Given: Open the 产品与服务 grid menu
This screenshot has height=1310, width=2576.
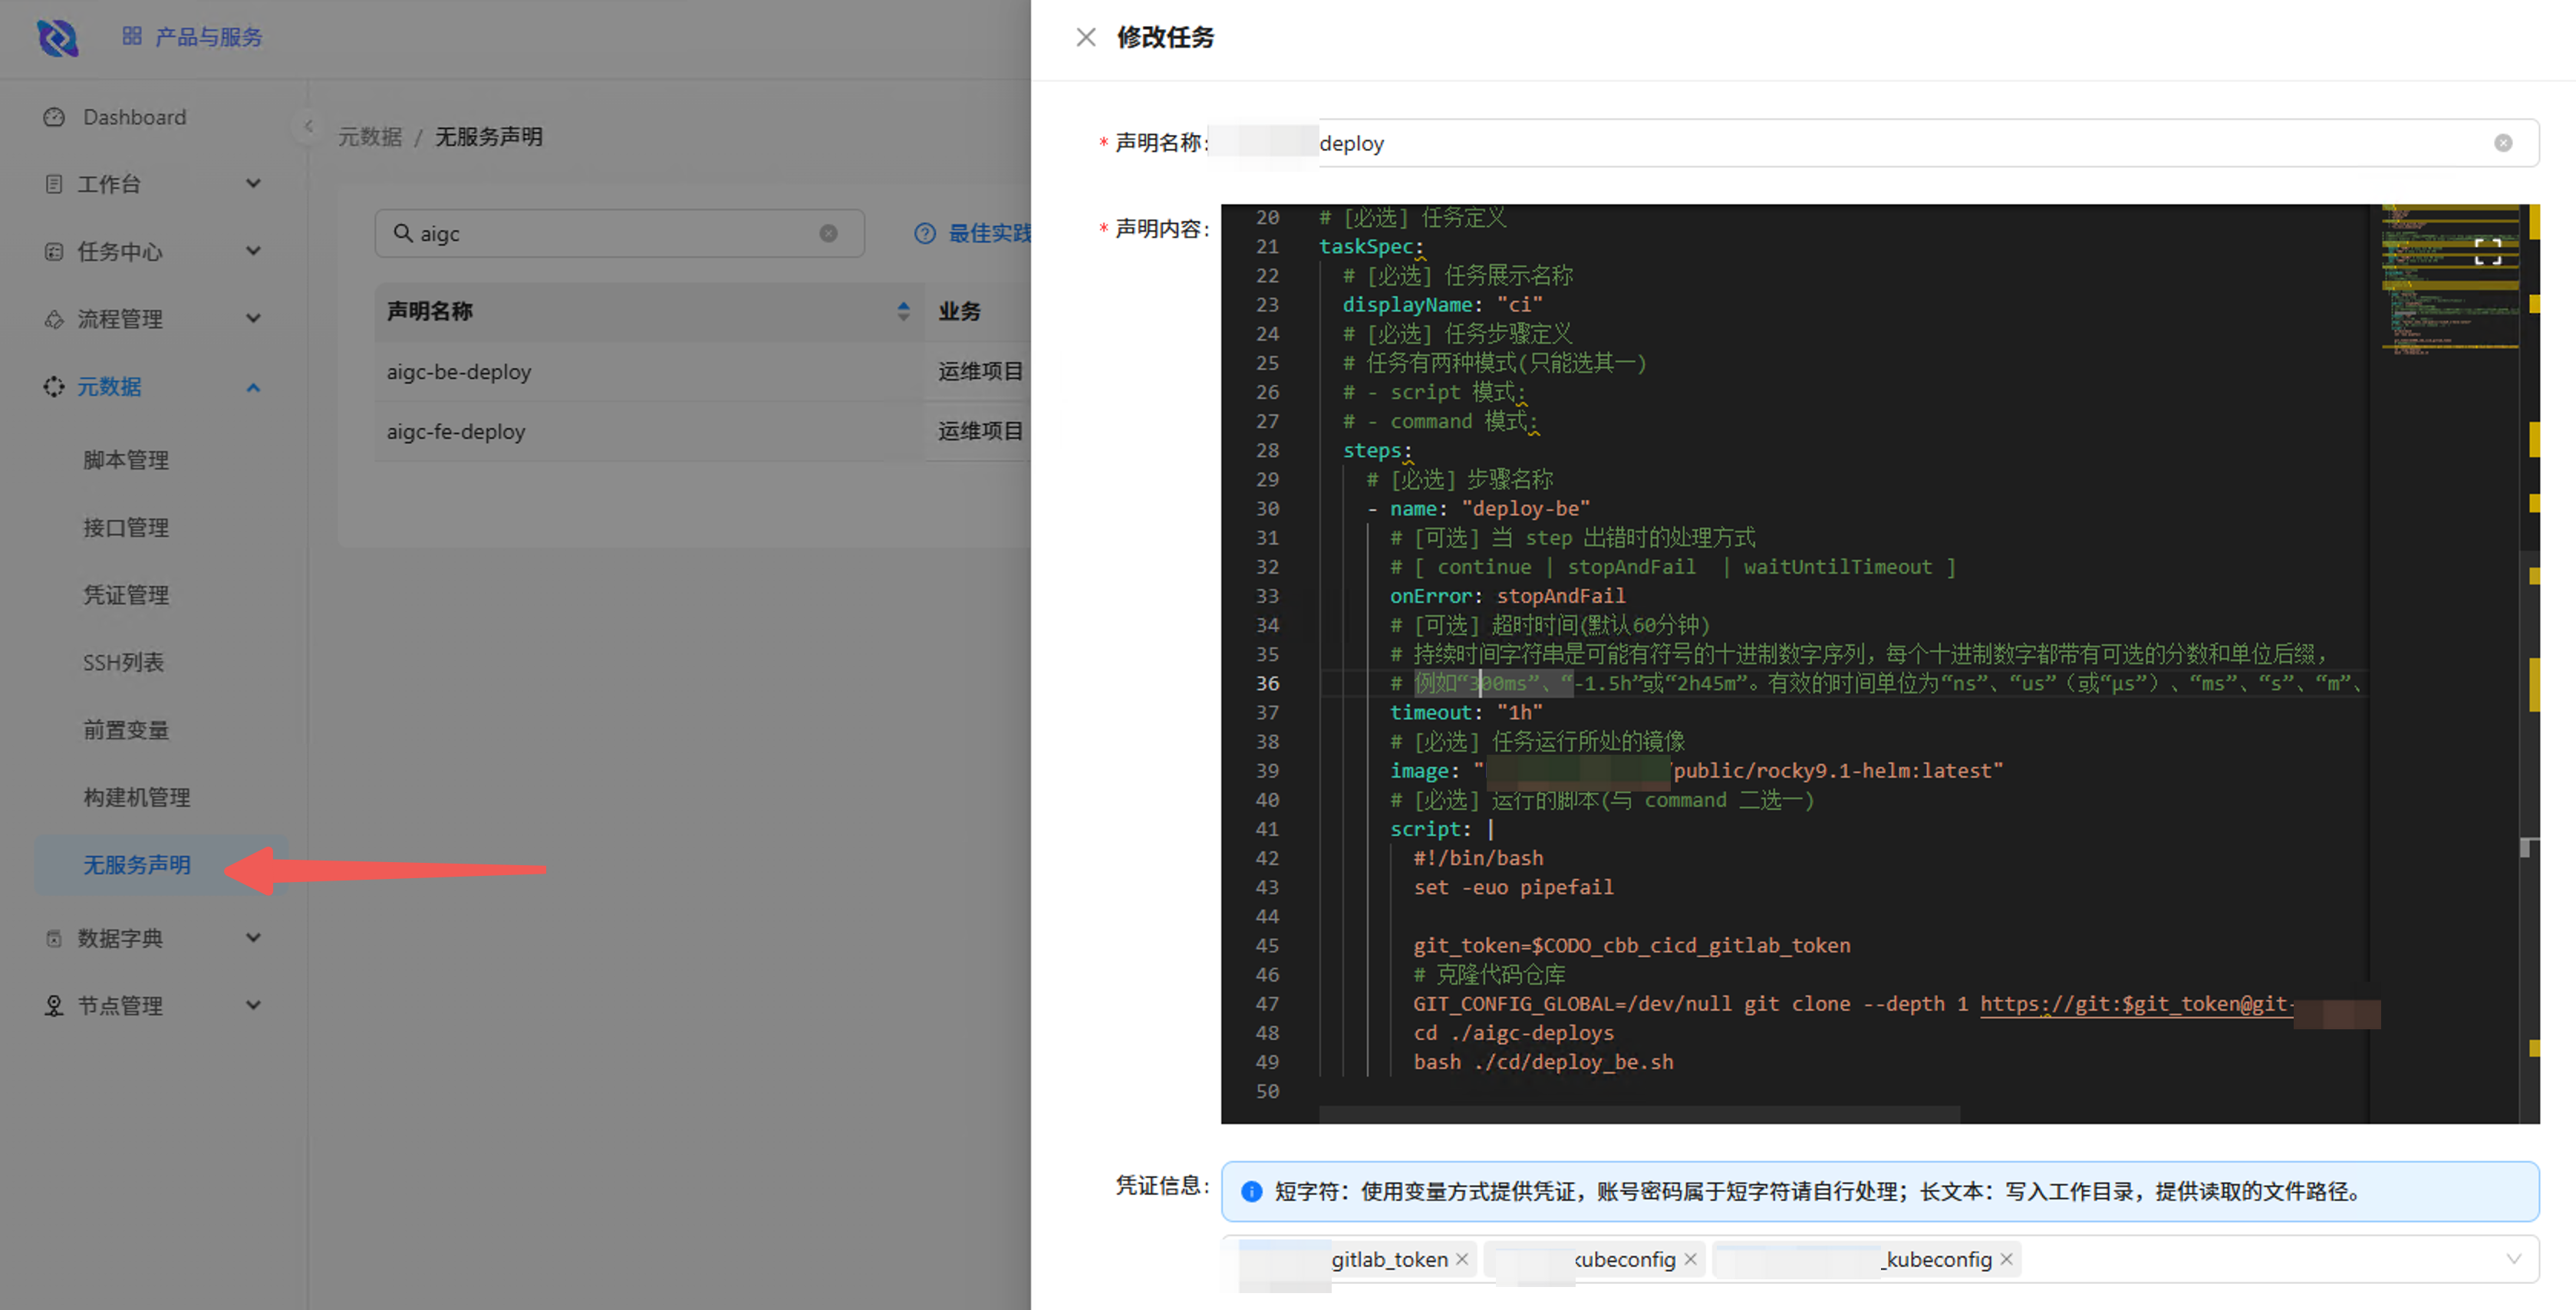Looking at the screenshot, I should [x=192, y=37].
